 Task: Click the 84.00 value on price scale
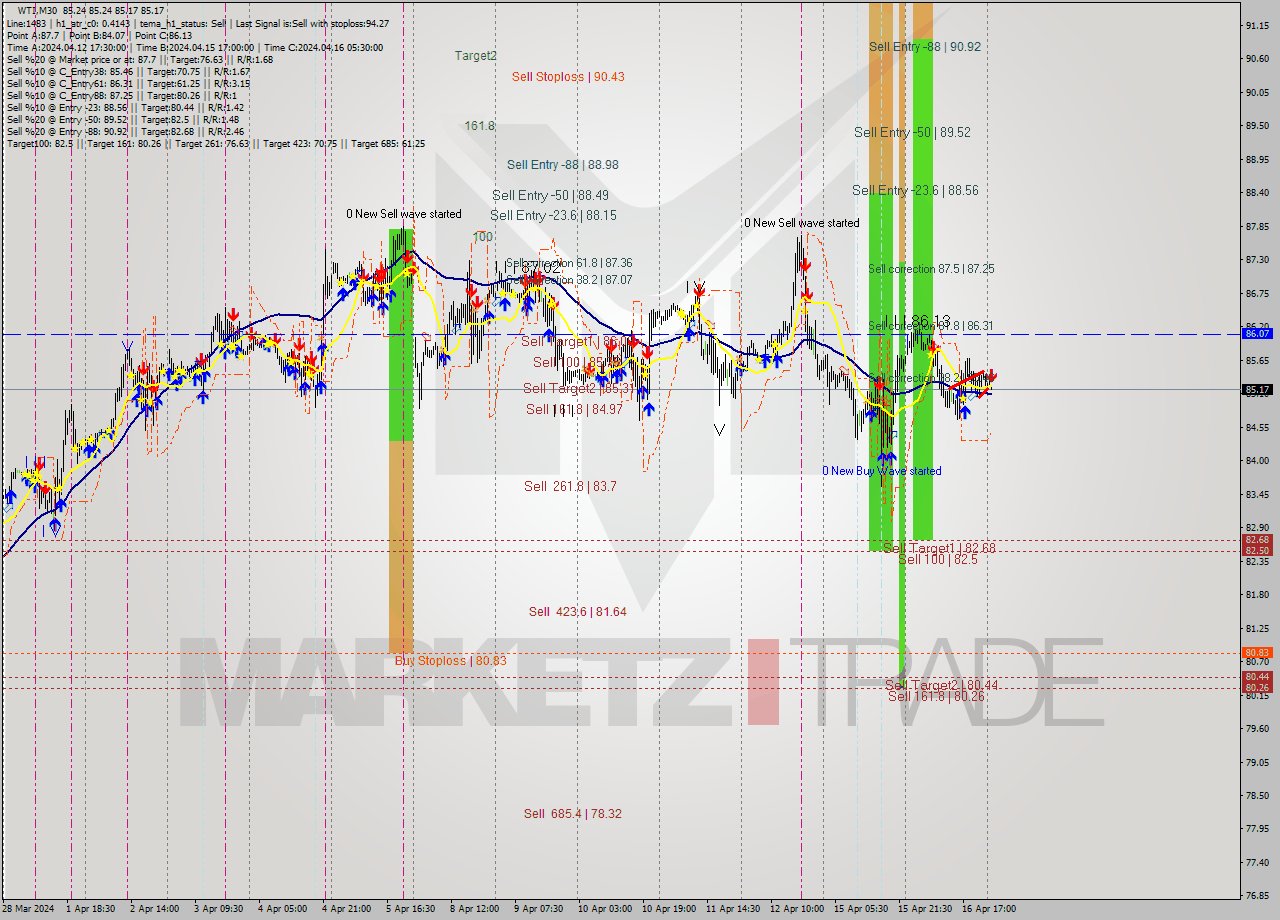tap(1257, 461)
